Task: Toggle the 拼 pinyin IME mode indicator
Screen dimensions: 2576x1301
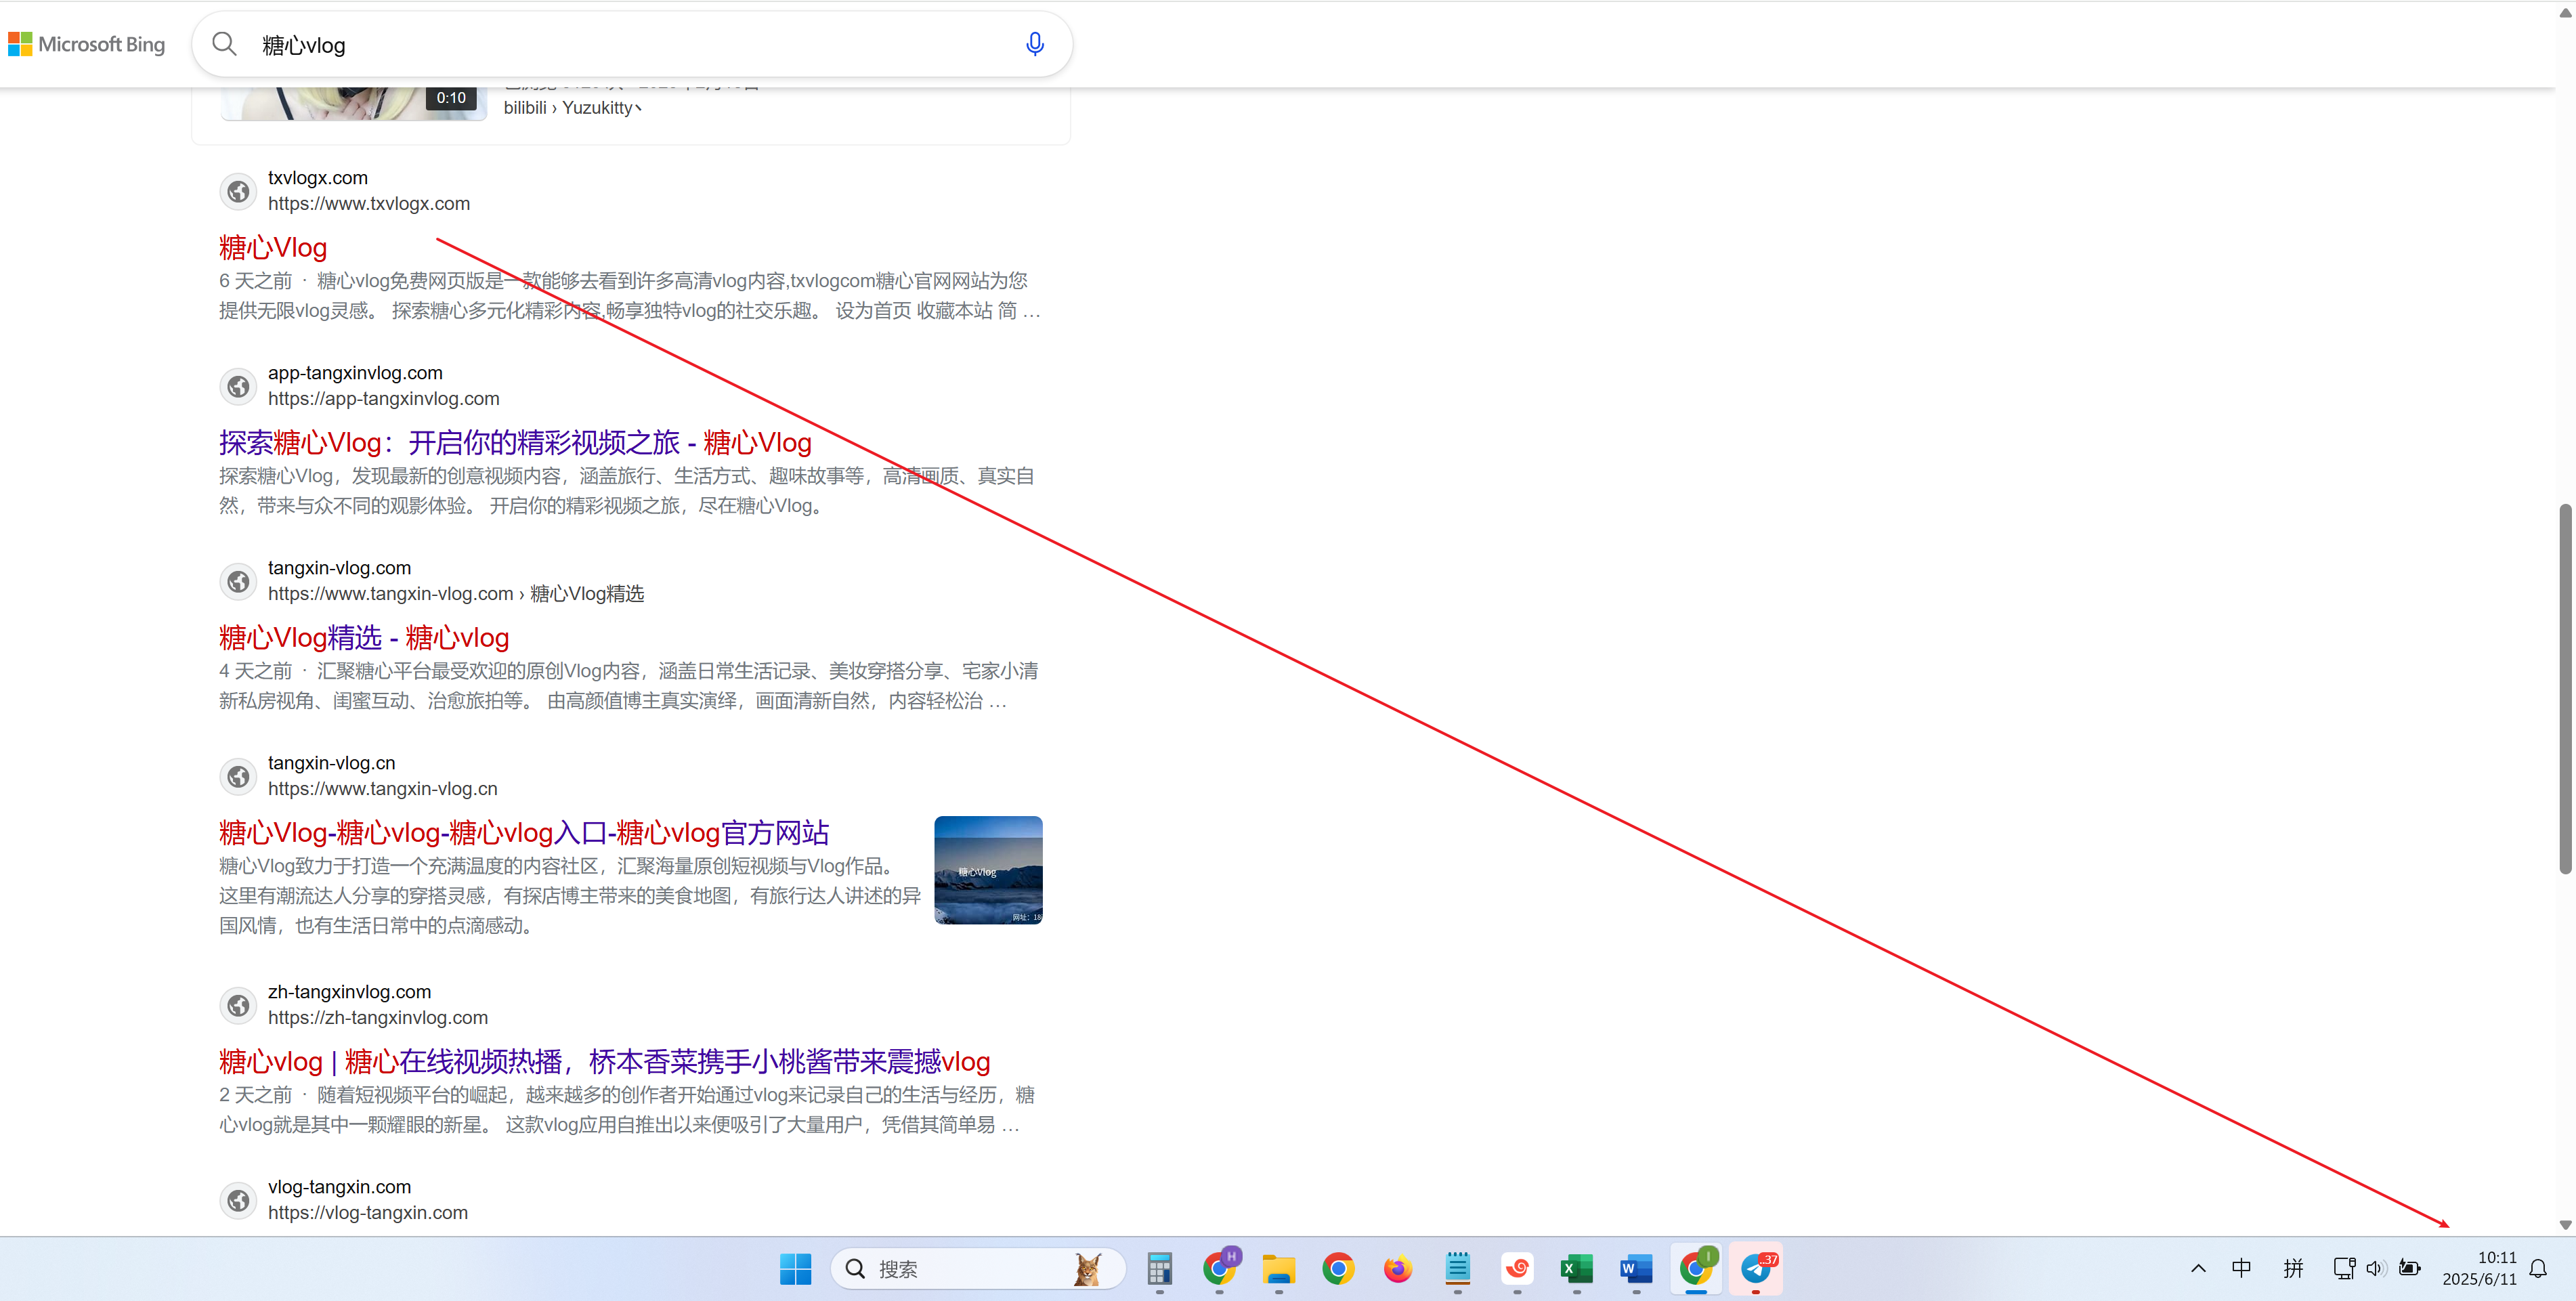Action: pos(2293,1268)
